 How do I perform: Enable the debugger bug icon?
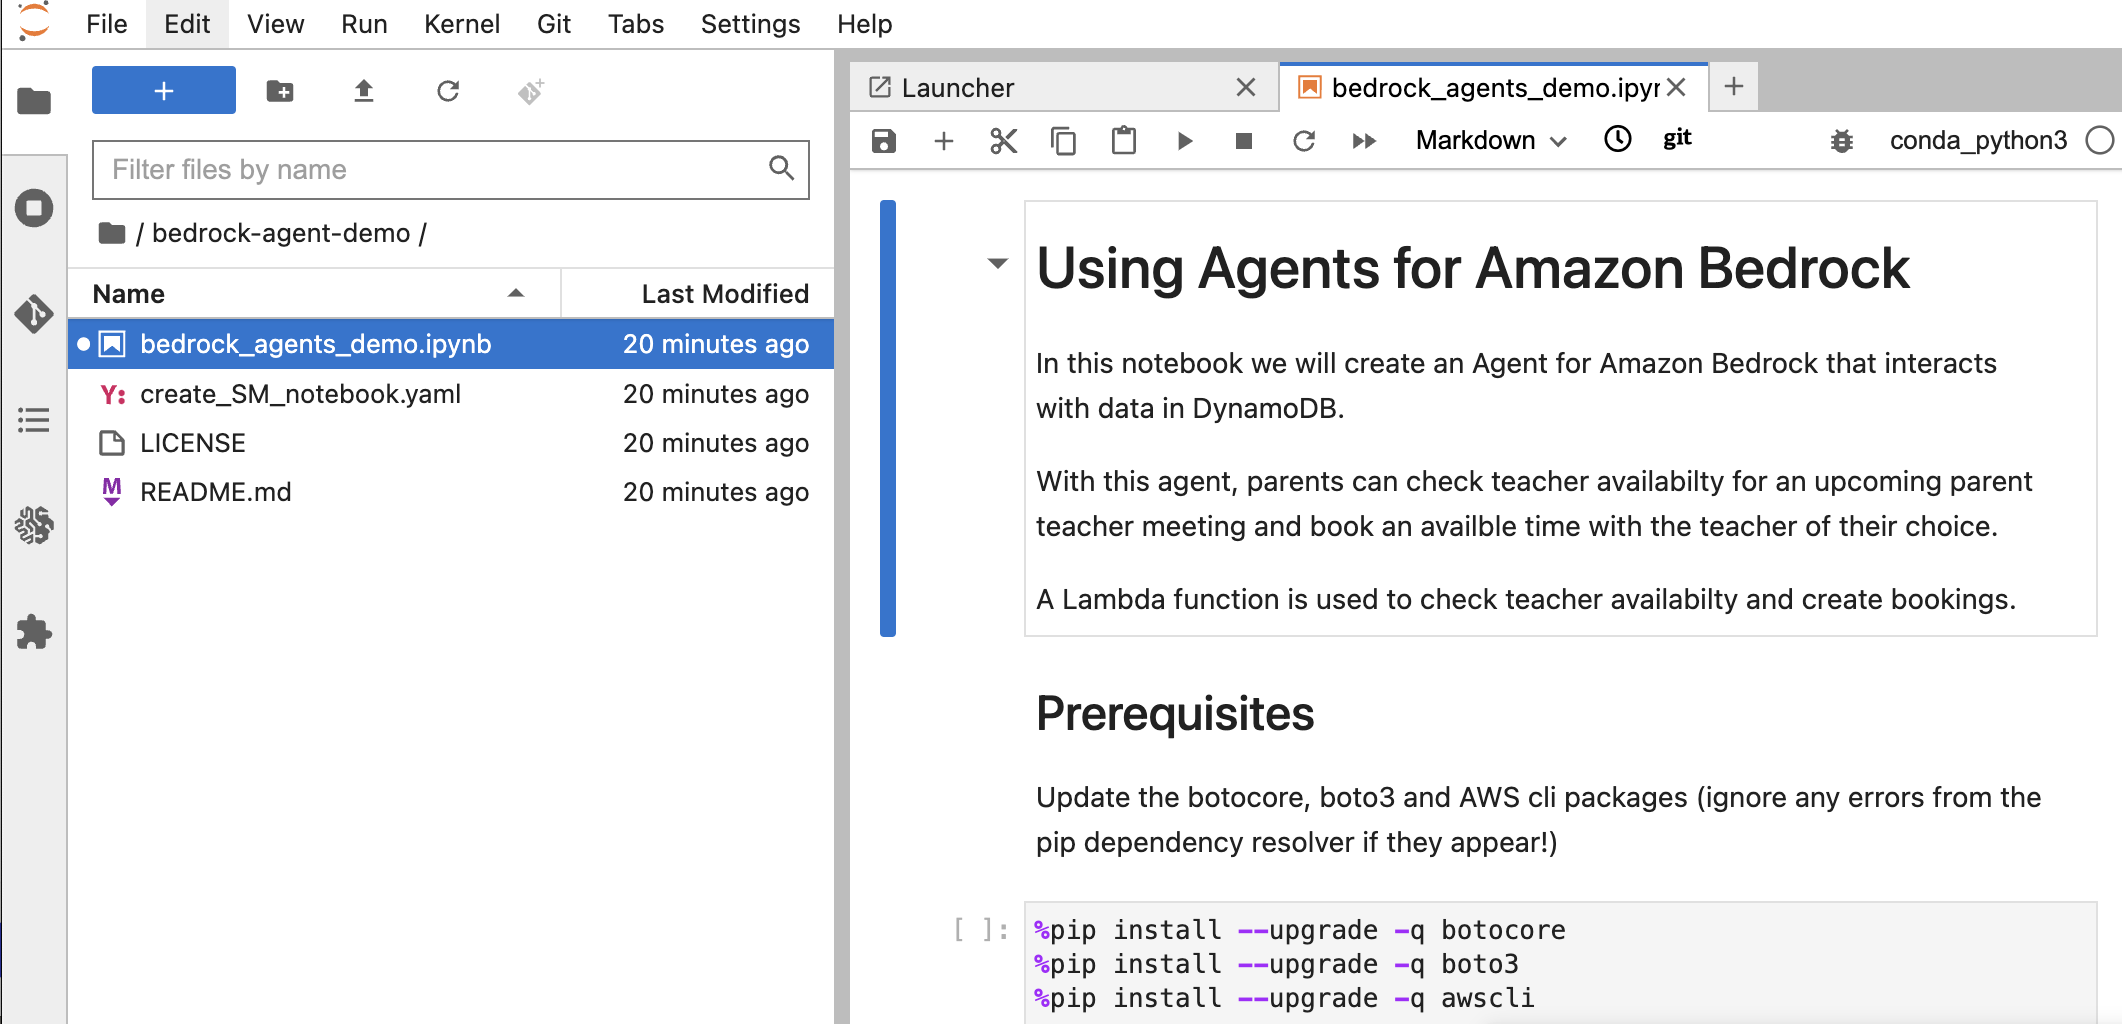pyautogui.click(x=1842, y=141)
